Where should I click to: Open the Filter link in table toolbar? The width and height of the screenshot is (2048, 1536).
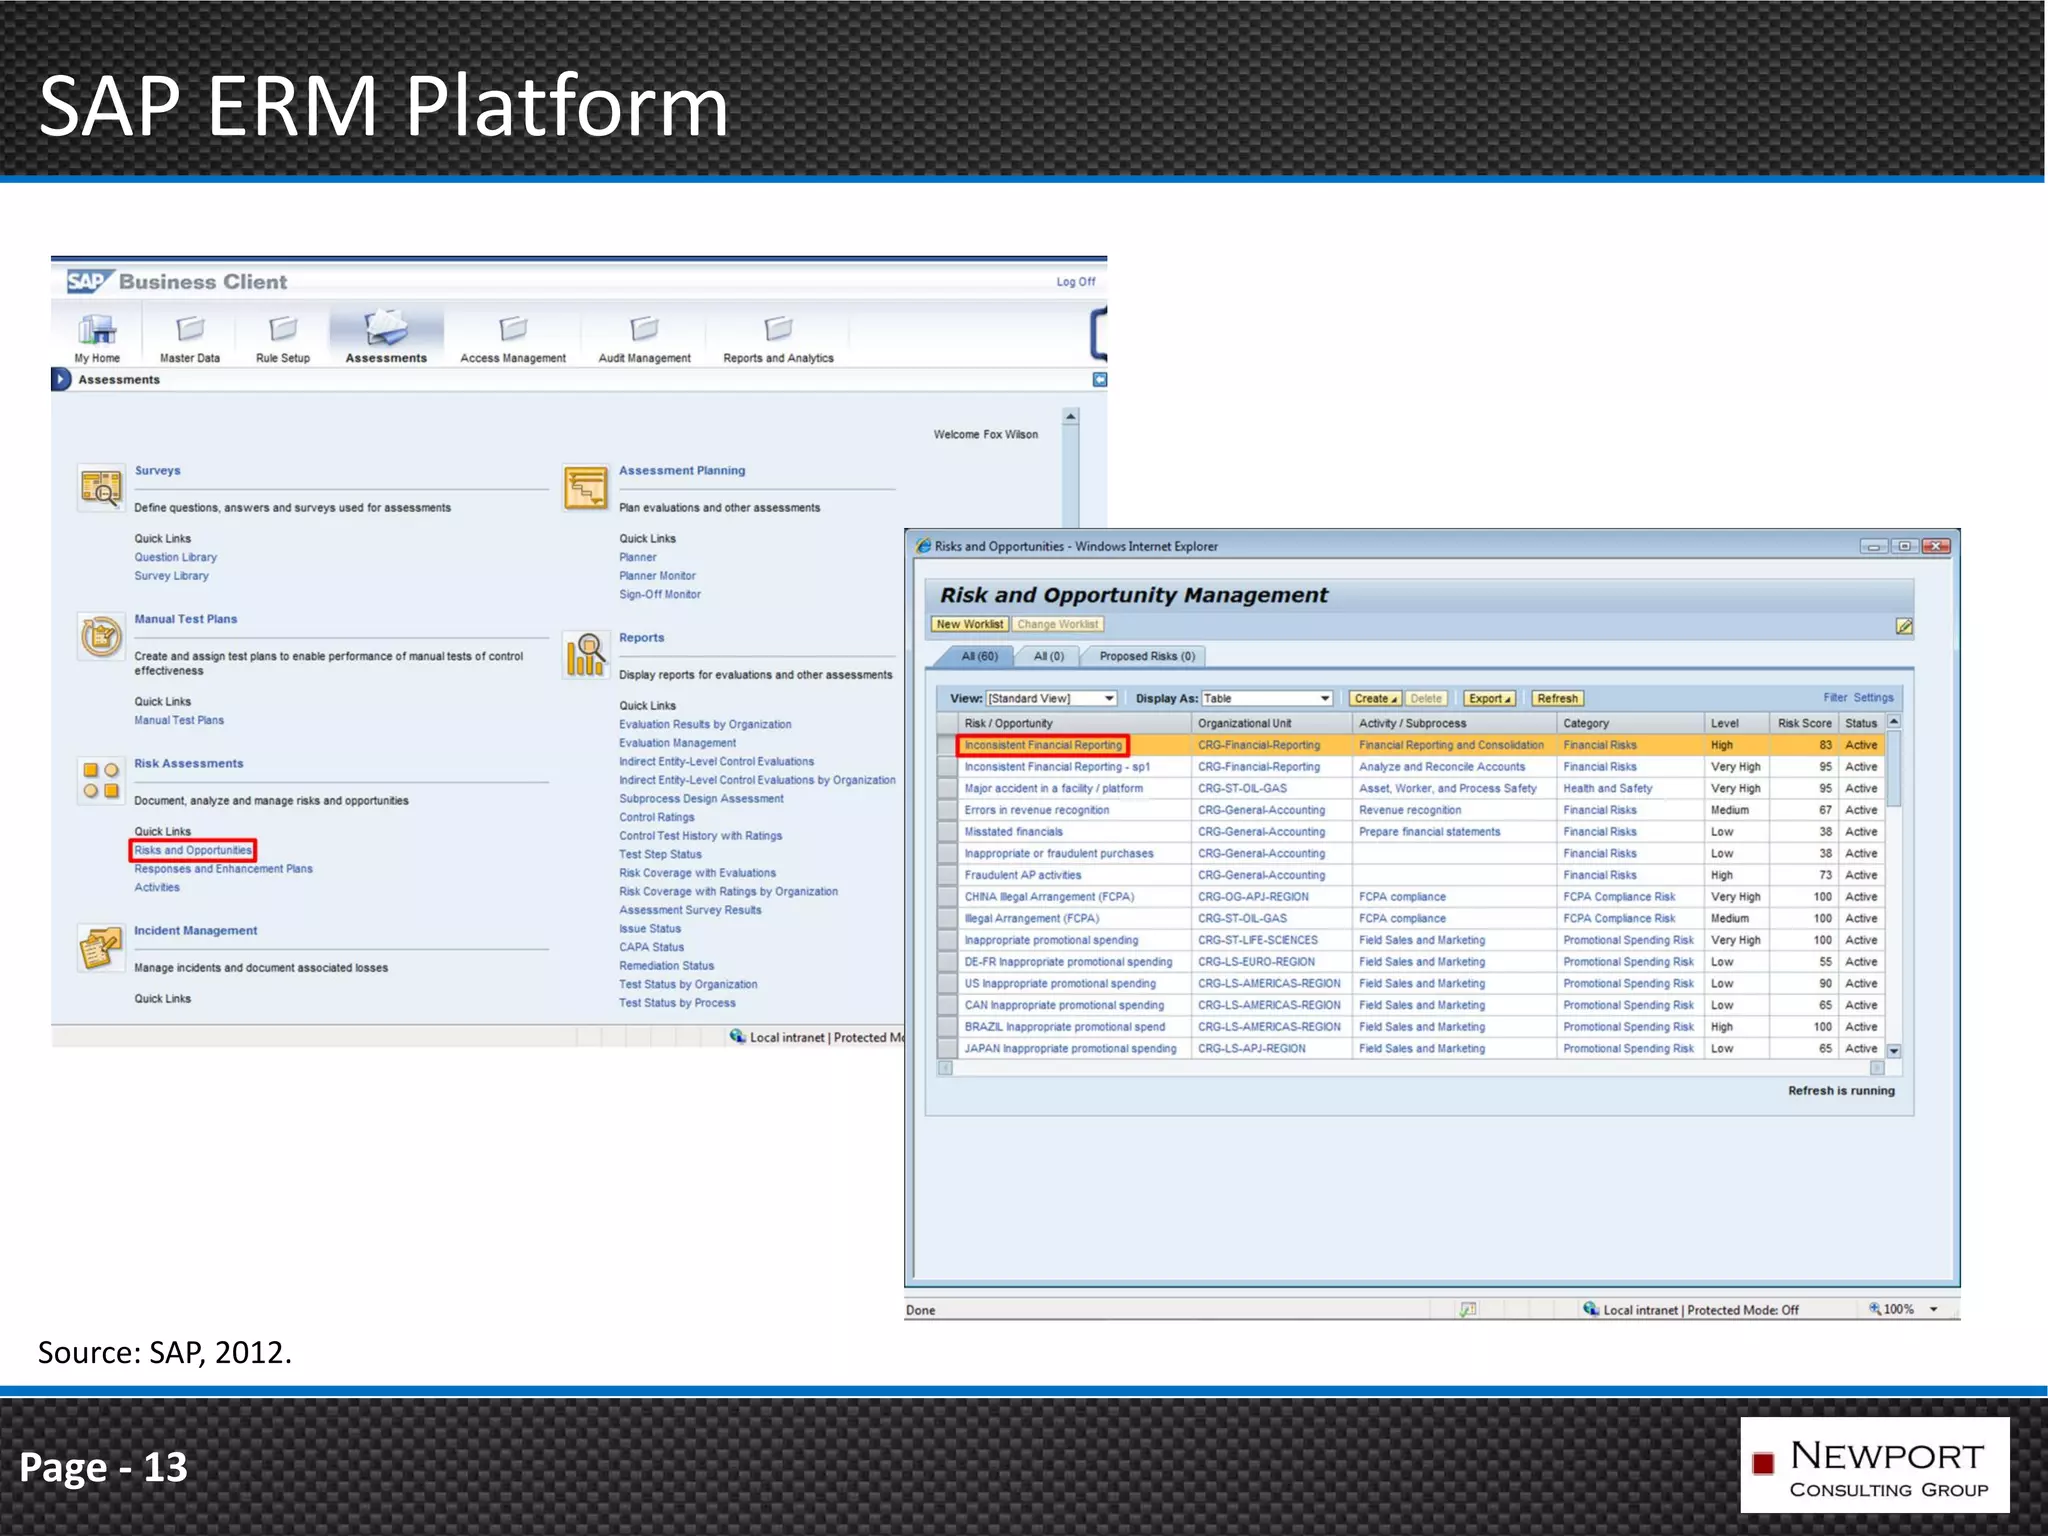[x=1835, y=697]
